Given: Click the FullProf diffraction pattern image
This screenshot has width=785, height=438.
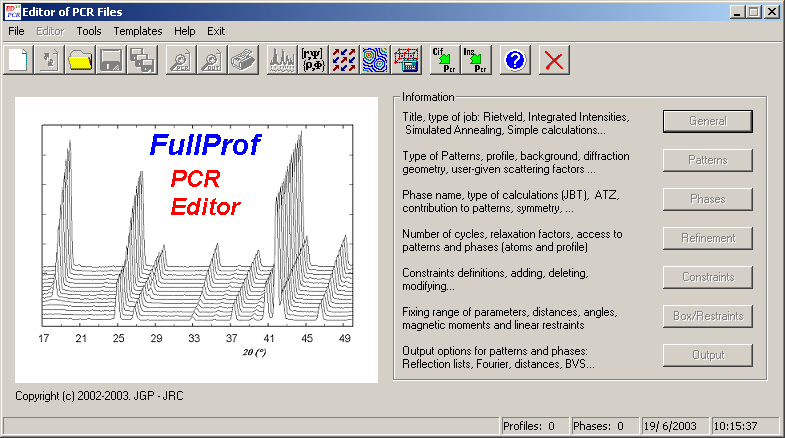Looking at the screenshot, I should pos(196,240).
